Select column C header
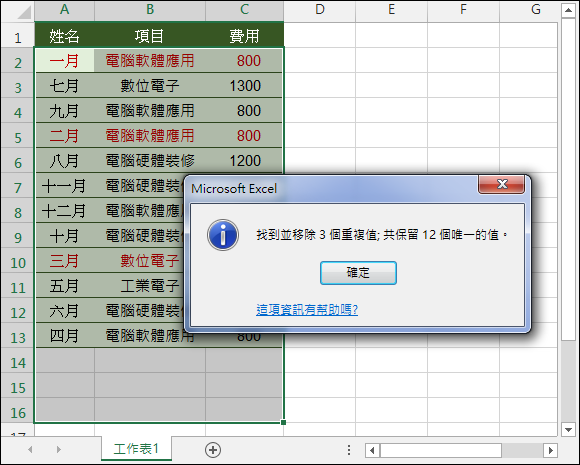 (x=245, y=10)
